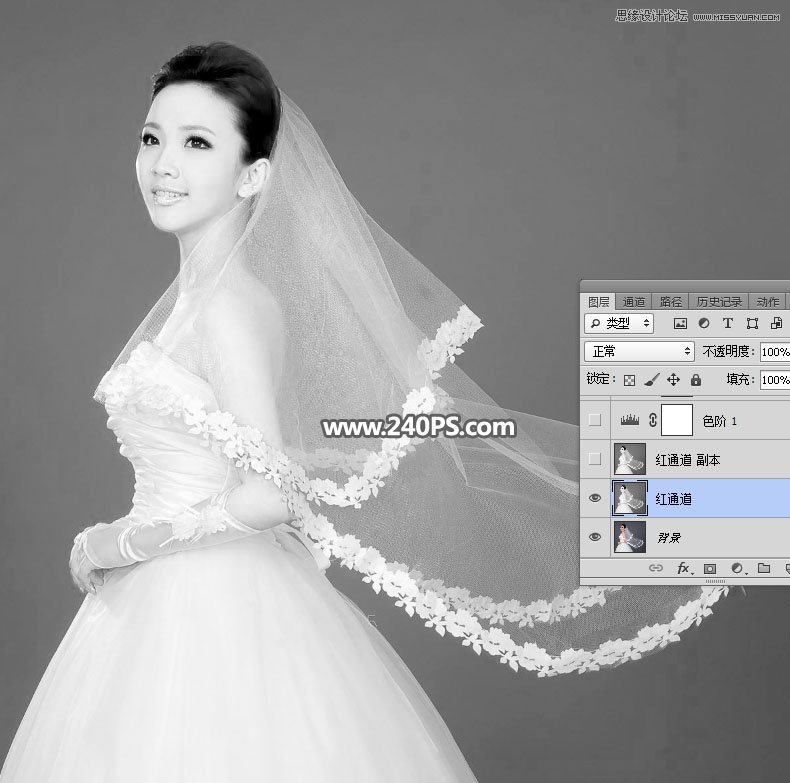This screenshot has width=790, height=783.
Task: Select the layer named 背景
Action: click(x=669, y=538)
